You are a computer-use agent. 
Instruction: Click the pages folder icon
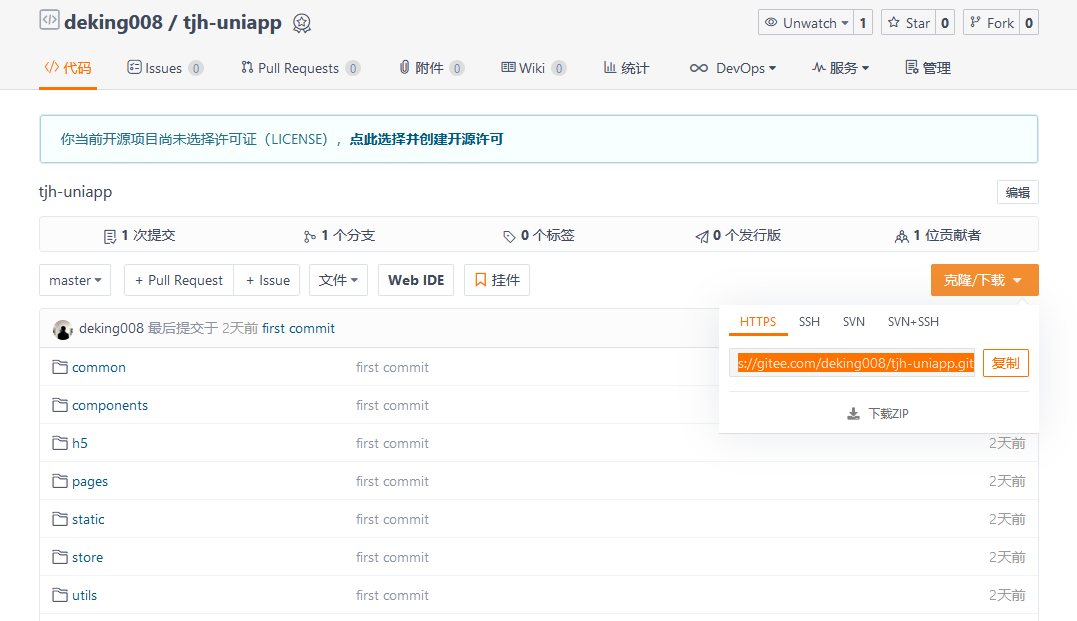click(x=60, y=481)
